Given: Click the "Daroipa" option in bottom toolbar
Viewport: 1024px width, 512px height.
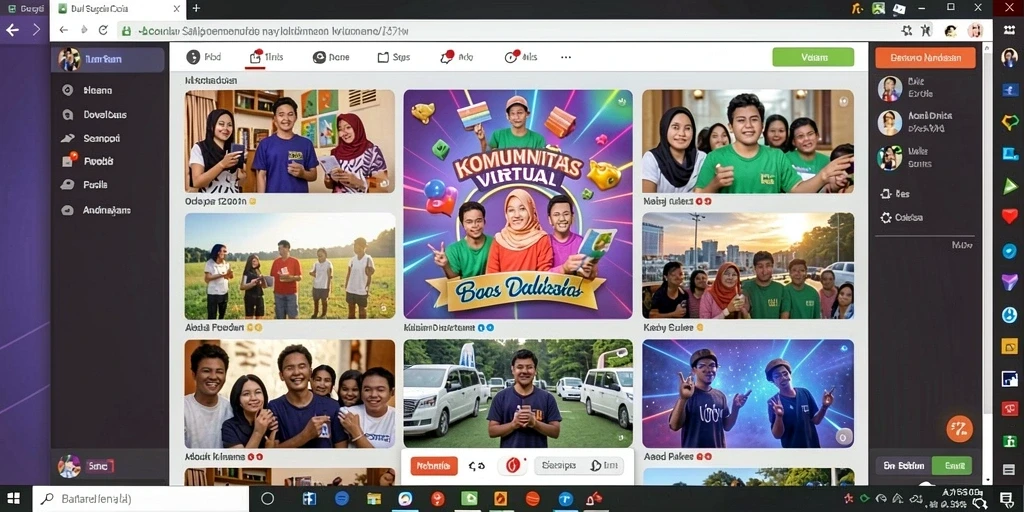Looking at the screenshot, I should 559,466.
